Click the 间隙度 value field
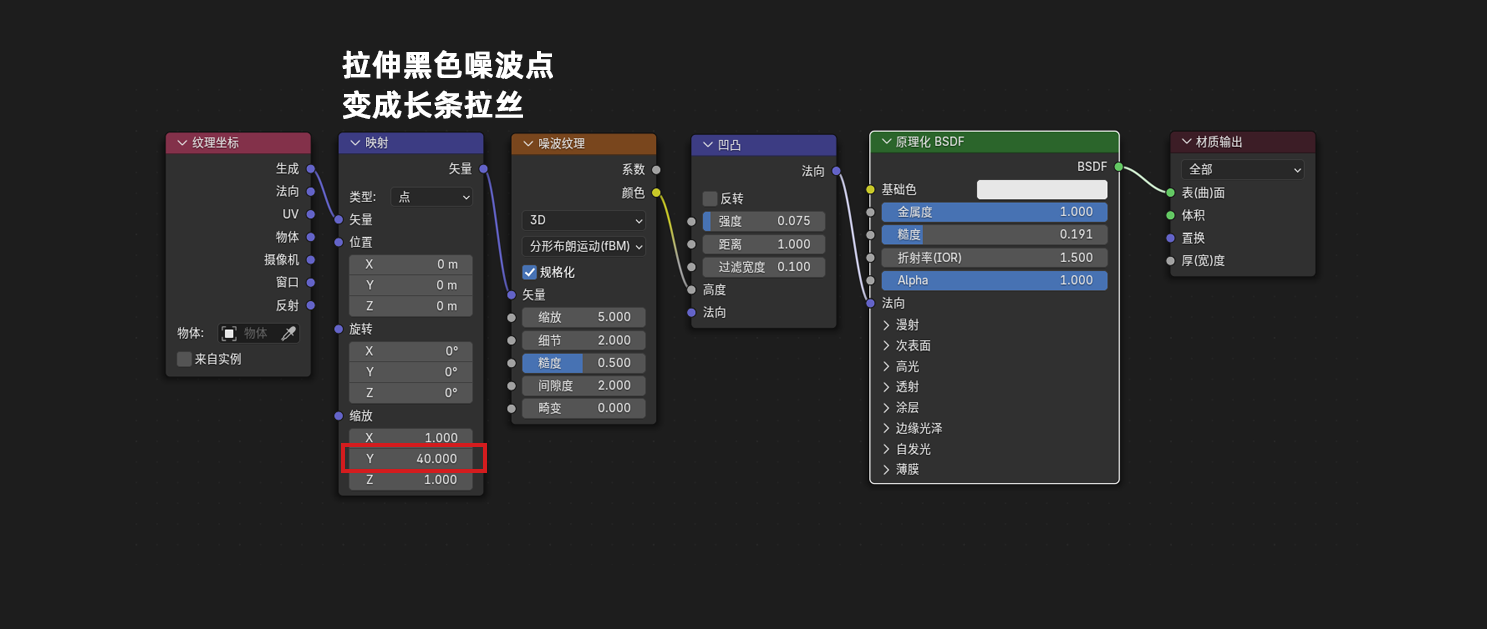This screenshot has height=629, width=1487. (584, 385)
